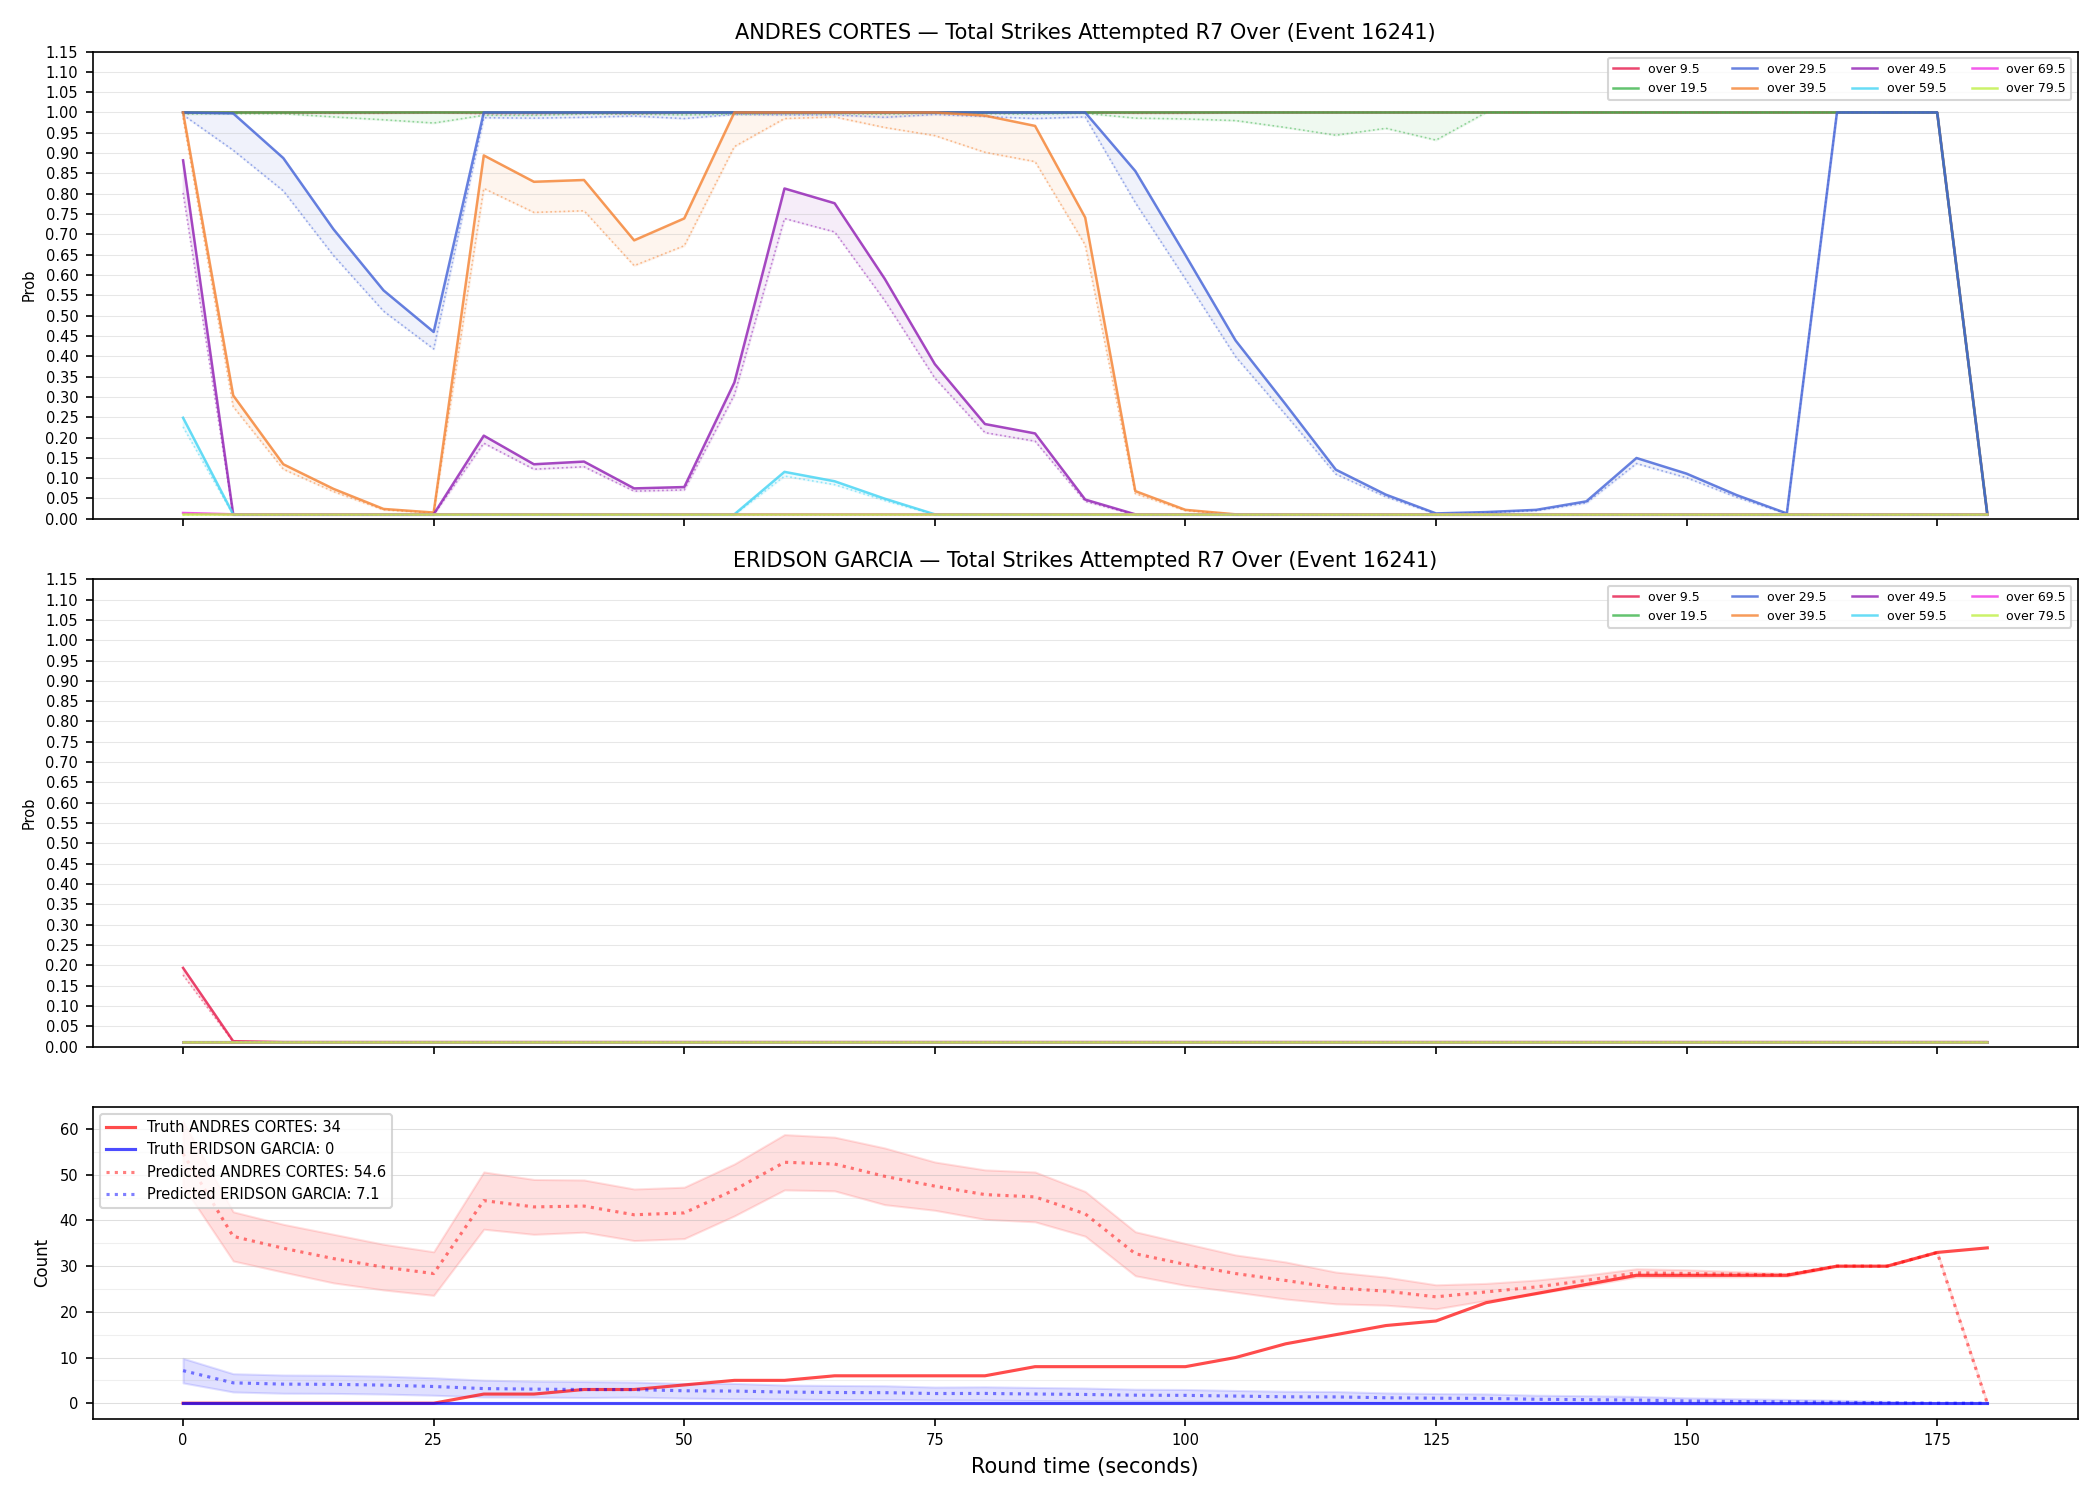Screen dimensions: 2100x1500
Task: Click the 60 tick on the Count axis
Action: [x=69, y=1130]
